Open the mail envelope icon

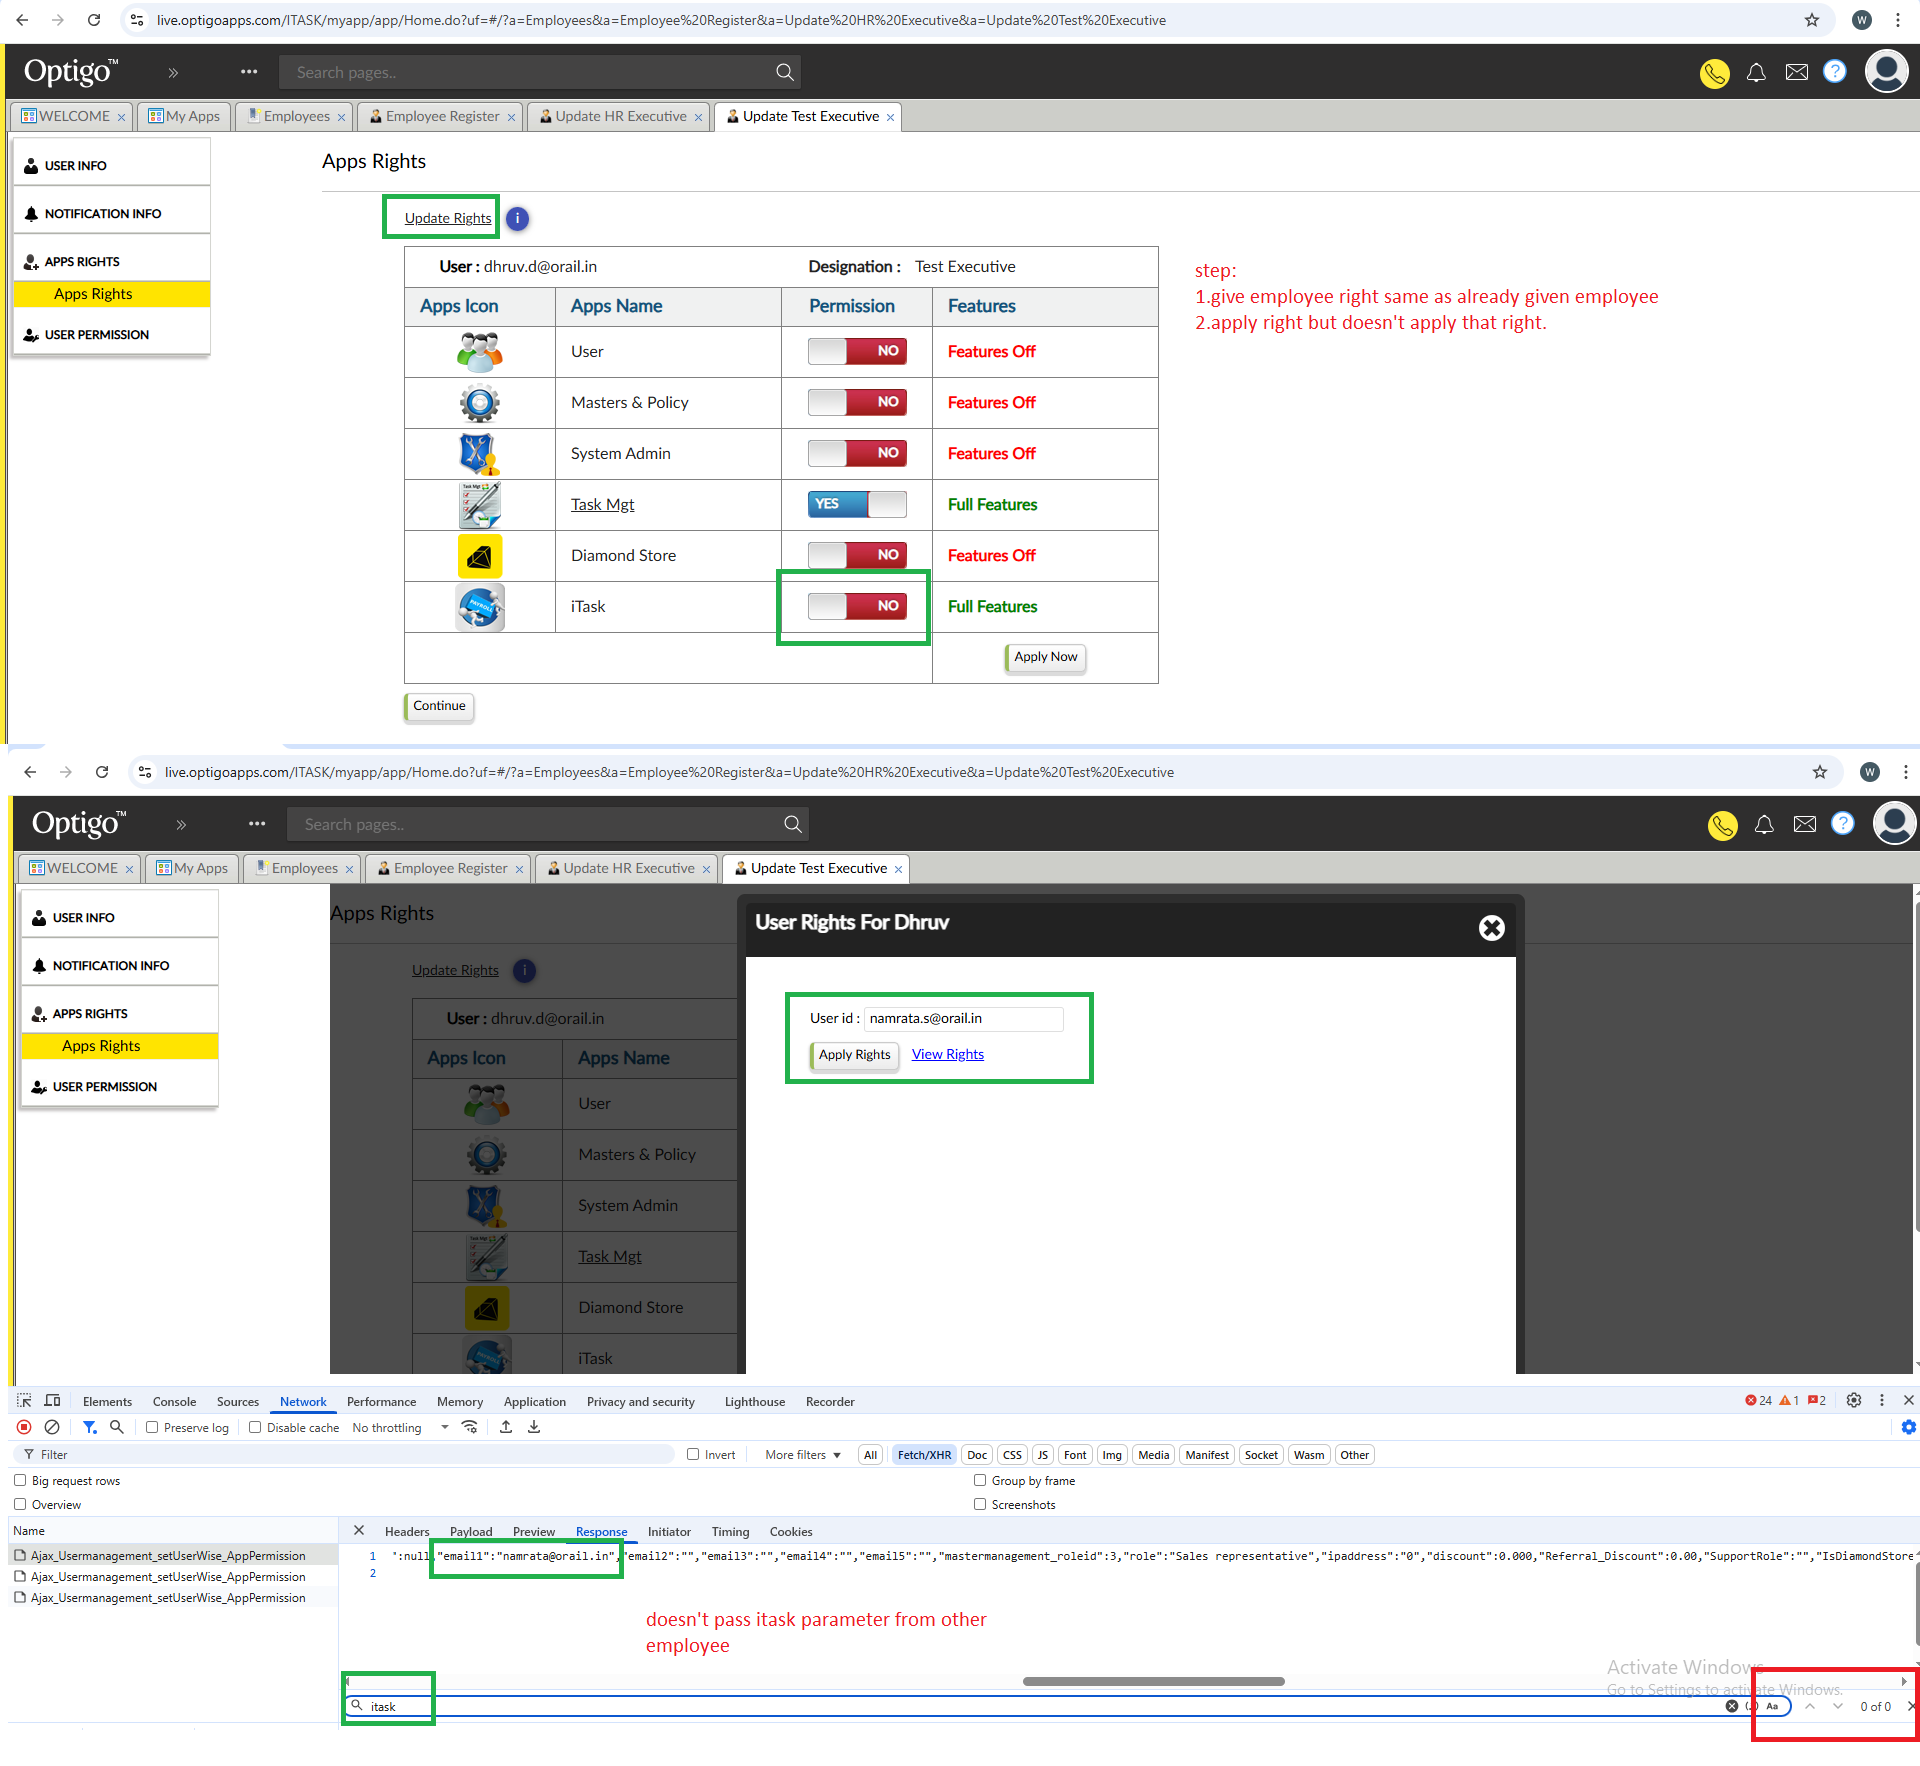pos(1796,73)
